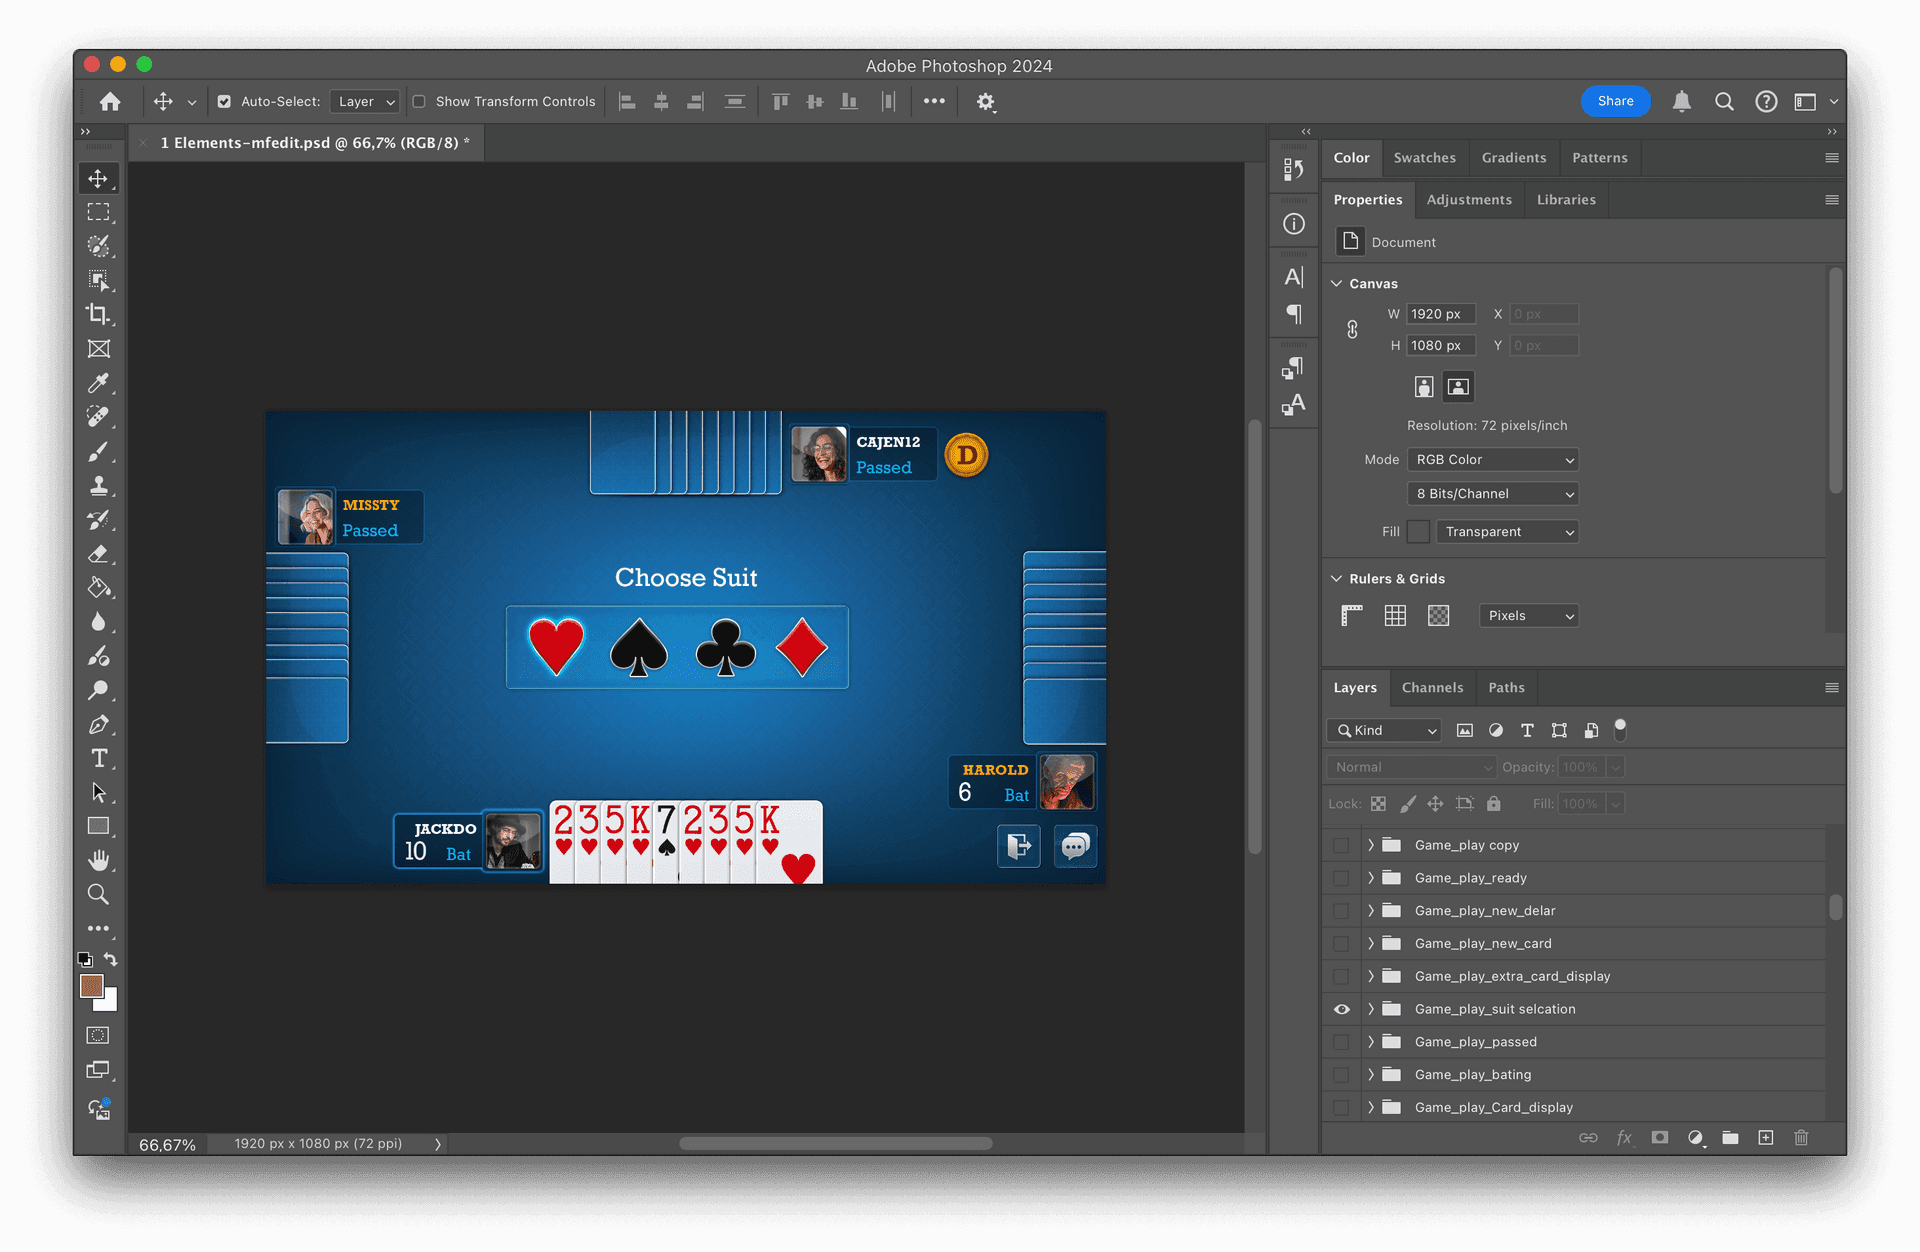Select the Crop tool
This screenshot has height=1252, width=1920.
pos(97,313)
